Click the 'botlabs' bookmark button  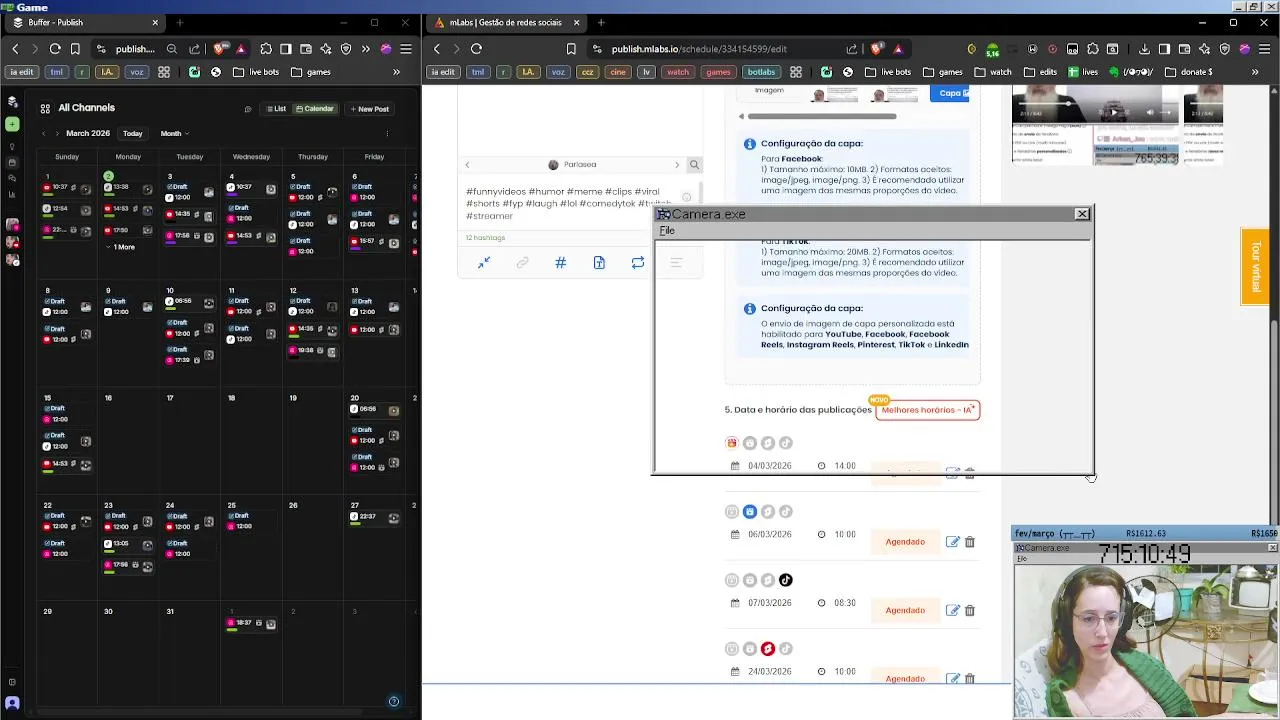coord(761,72)
